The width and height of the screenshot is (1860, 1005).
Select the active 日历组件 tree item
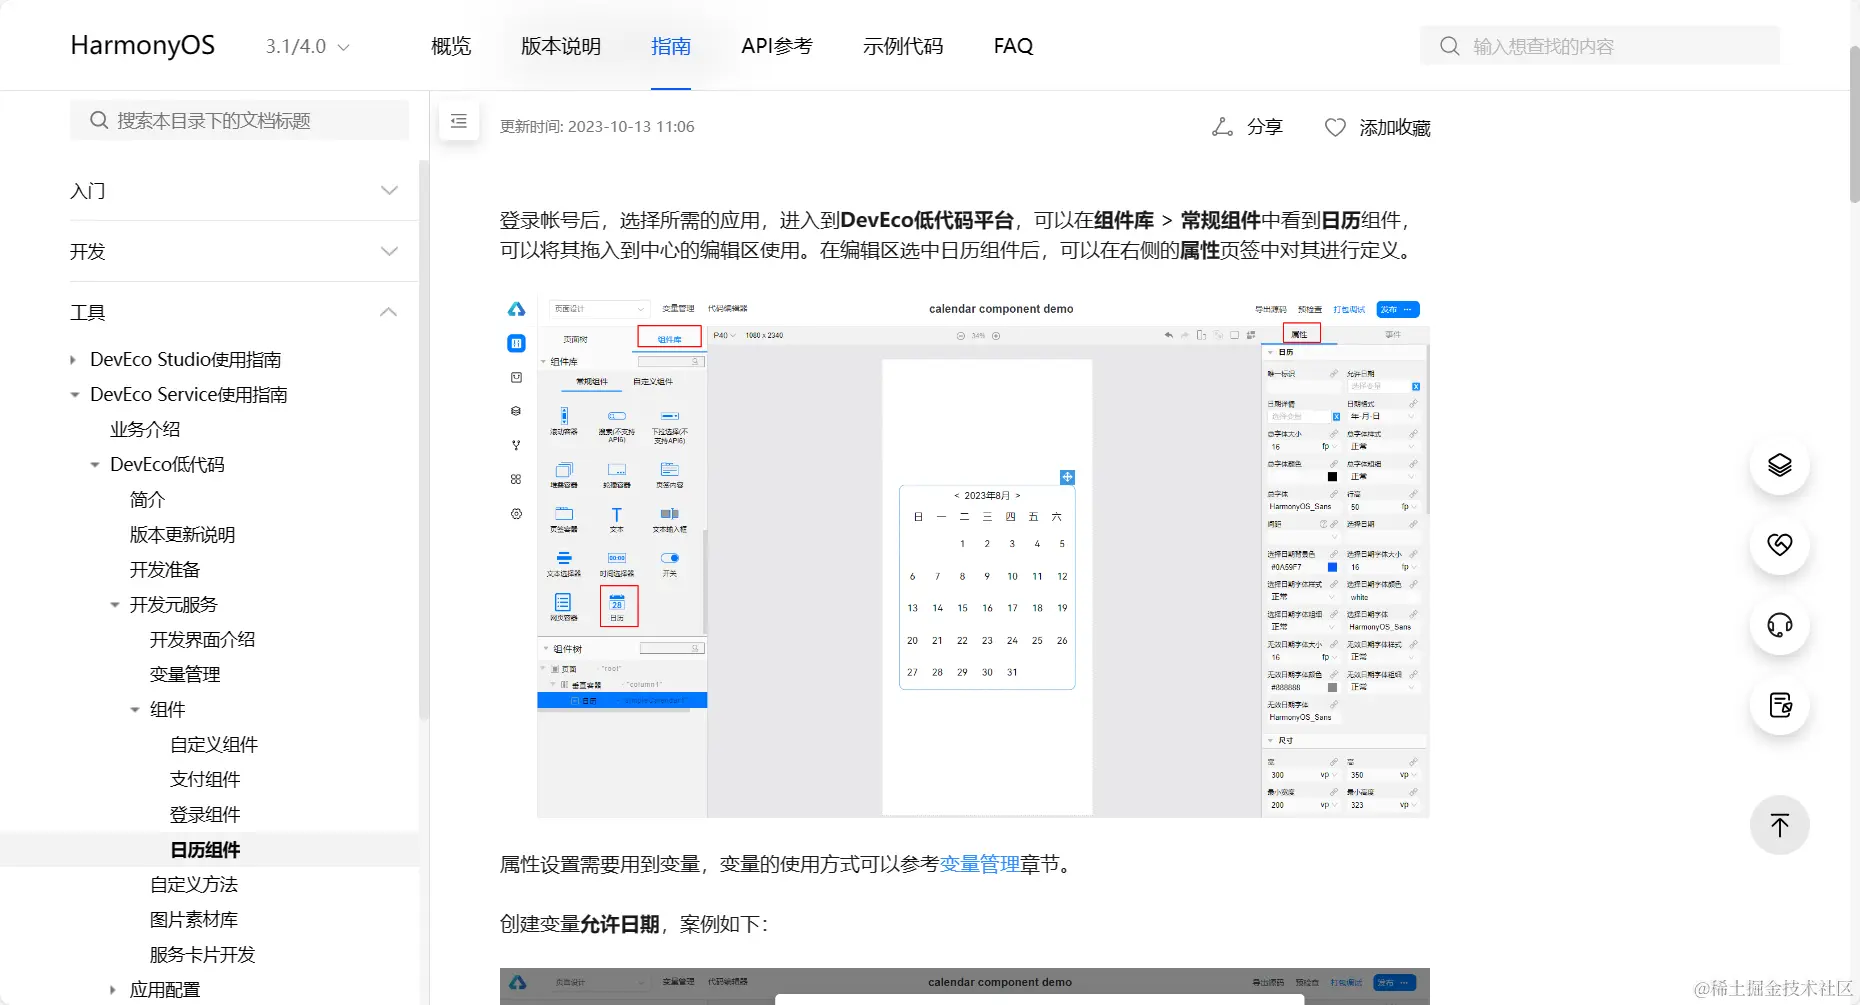(x=205, y=850)
